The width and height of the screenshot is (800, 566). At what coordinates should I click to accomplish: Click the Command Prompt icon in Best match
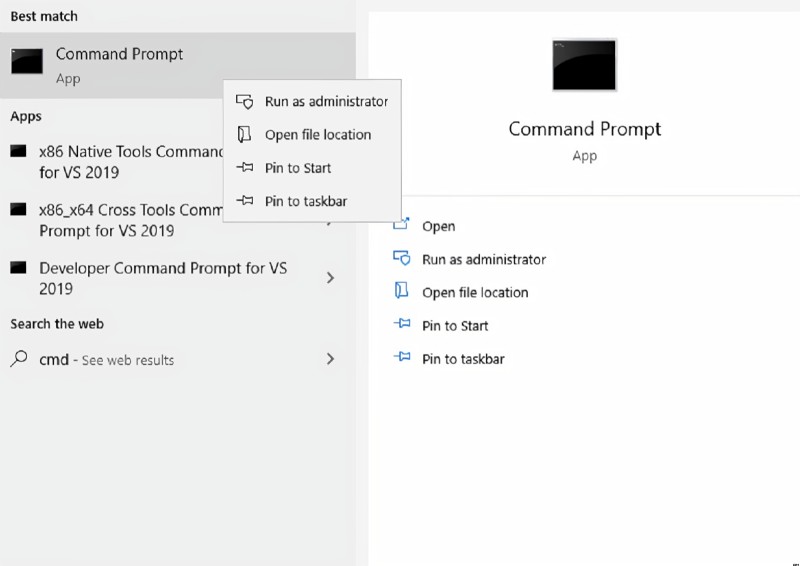[27, 61]
